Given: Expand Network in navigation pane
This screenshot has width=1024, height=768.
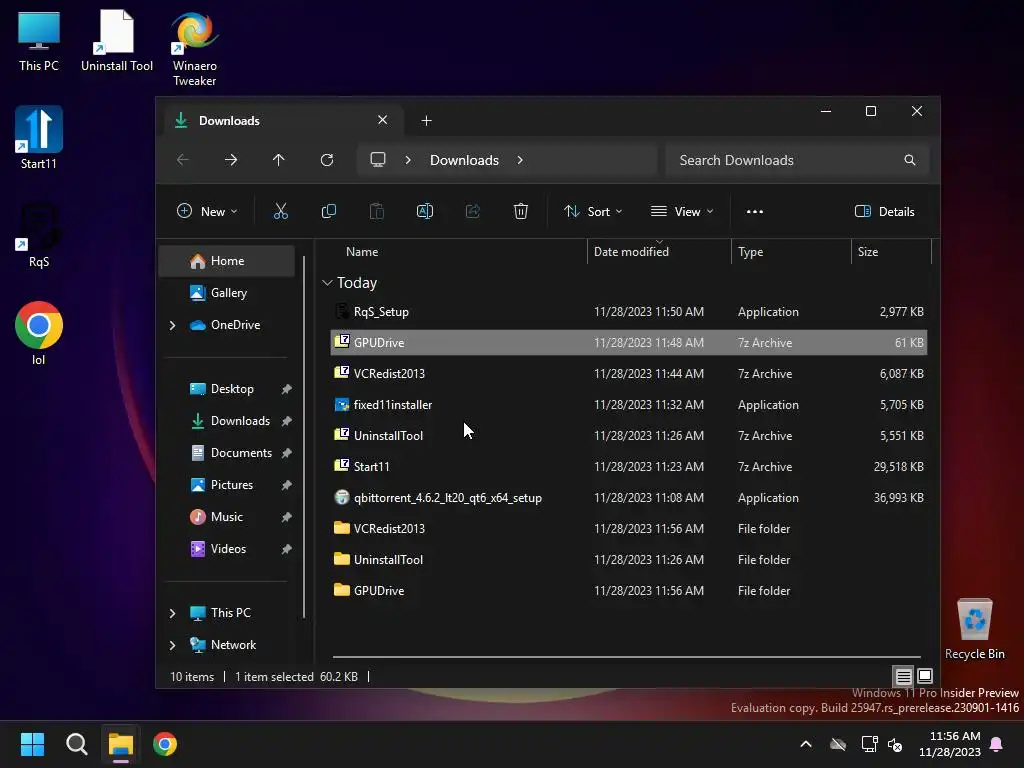Looking at the screenshot, I should click(172, 645).
